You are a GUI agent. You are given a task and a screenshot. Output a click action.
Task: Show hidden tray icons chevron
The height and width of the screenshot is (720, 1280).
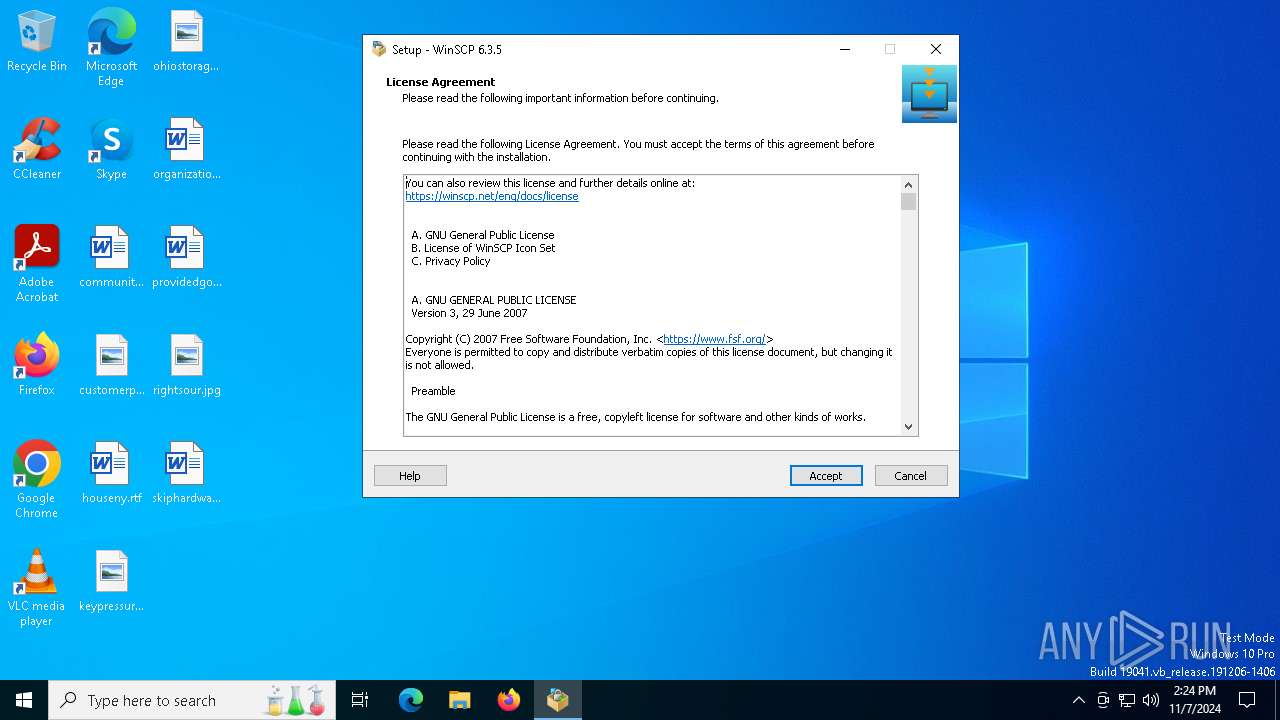[x=1078, y=700]
